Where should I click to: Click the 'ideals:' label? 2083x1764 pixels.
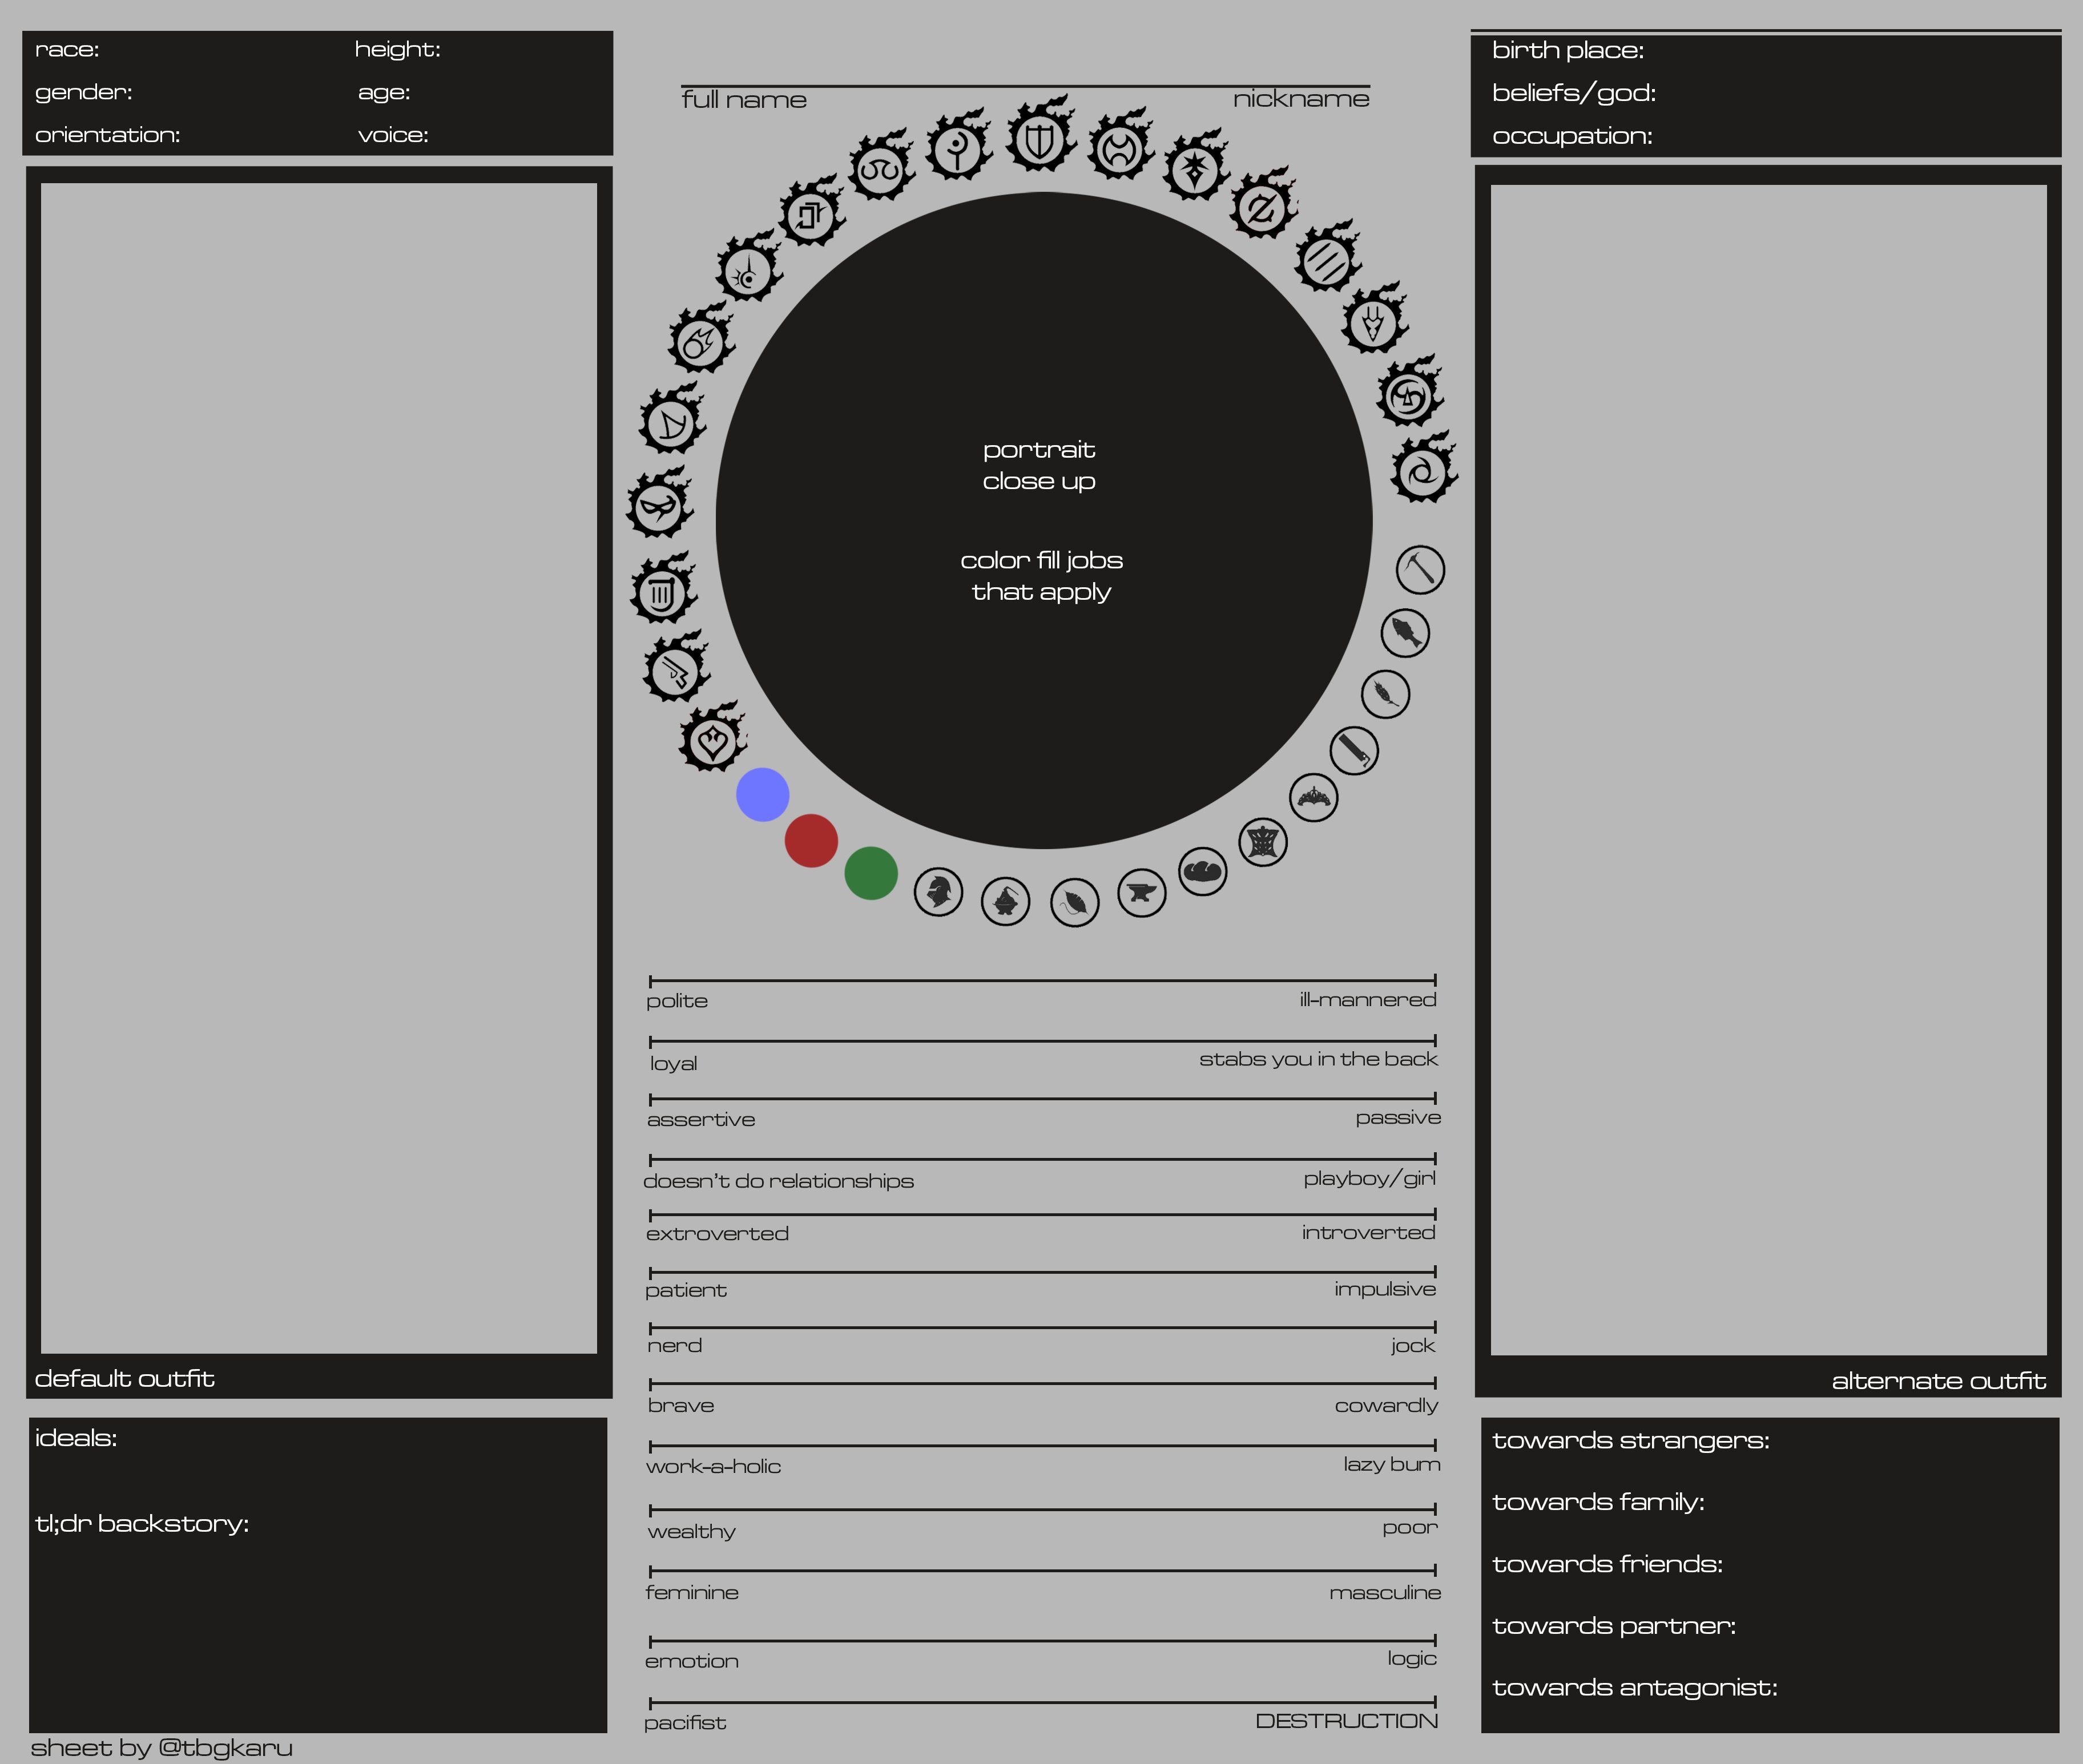point(76,1438)
